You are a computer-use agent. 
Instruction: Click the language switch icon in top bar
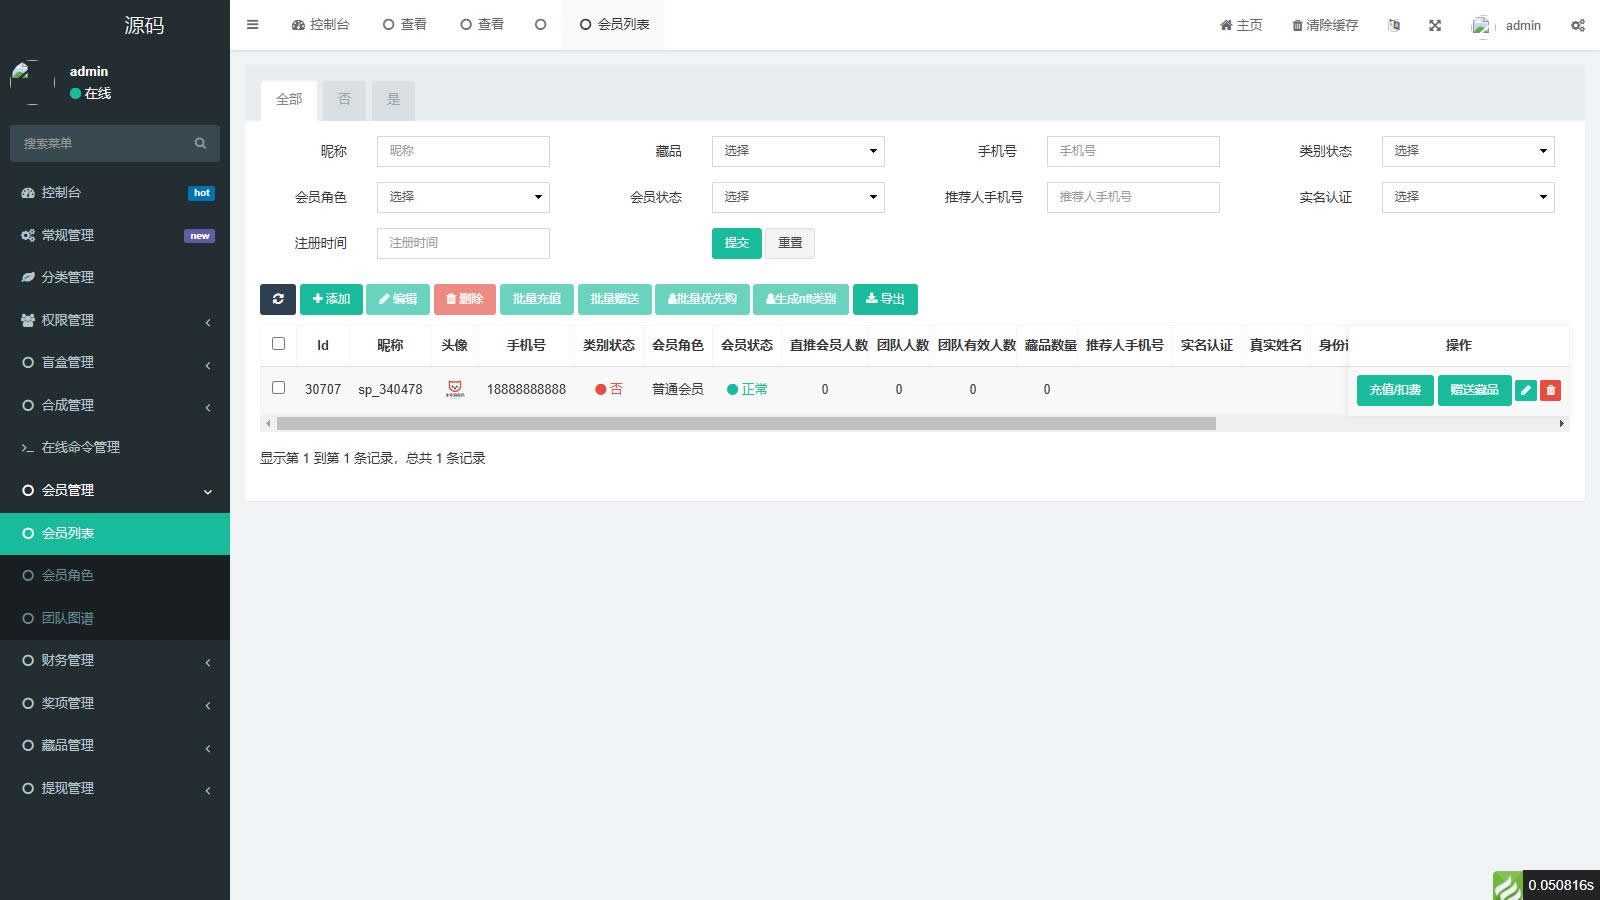1394,26
